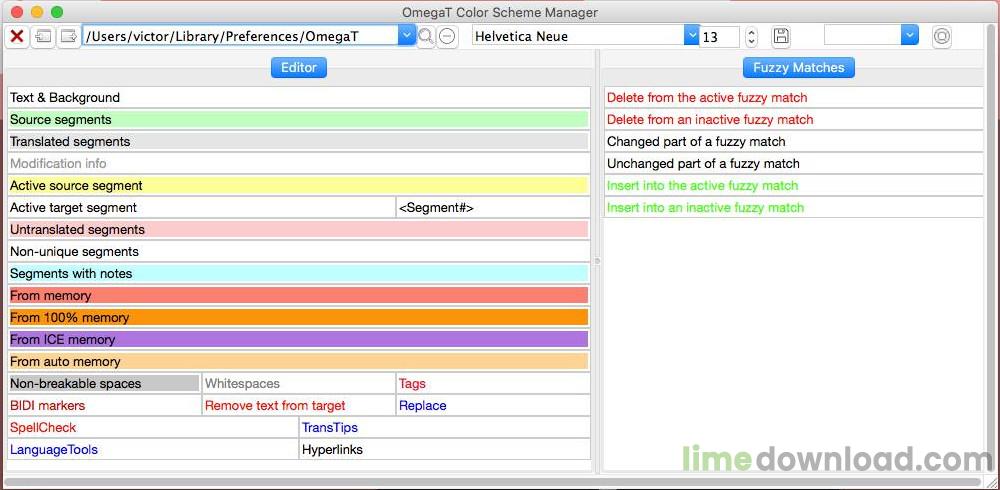
Task: Click the font size input field
Action: [720, 36]
